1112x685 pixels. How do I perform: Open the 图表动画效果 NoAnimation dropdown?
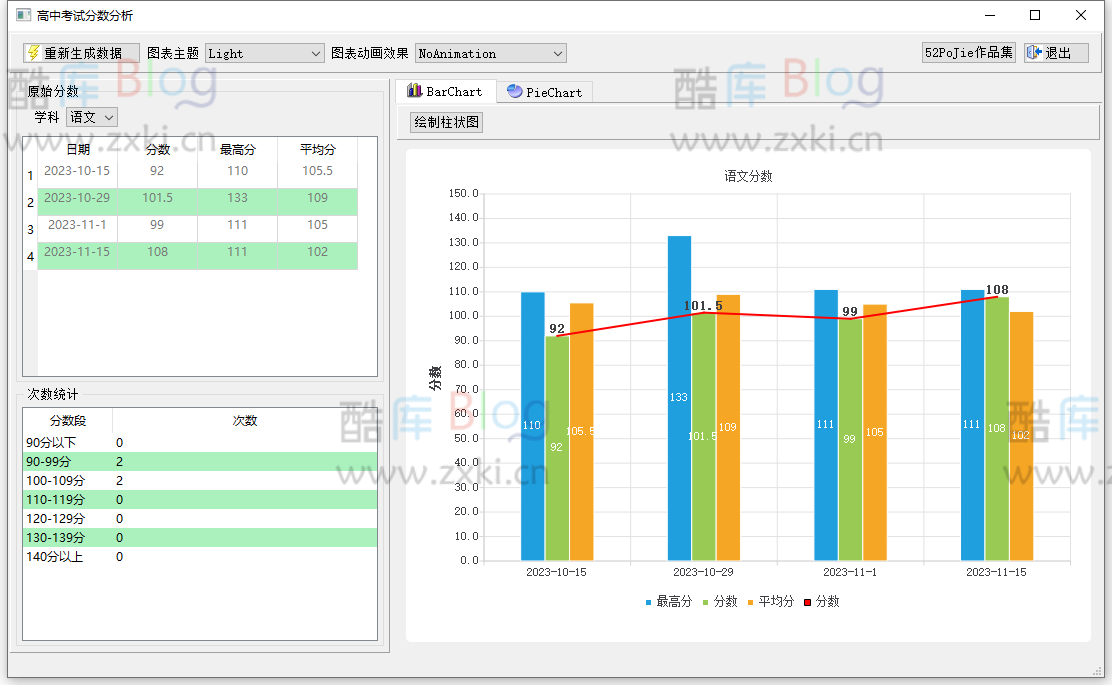(x=489, y=53)
